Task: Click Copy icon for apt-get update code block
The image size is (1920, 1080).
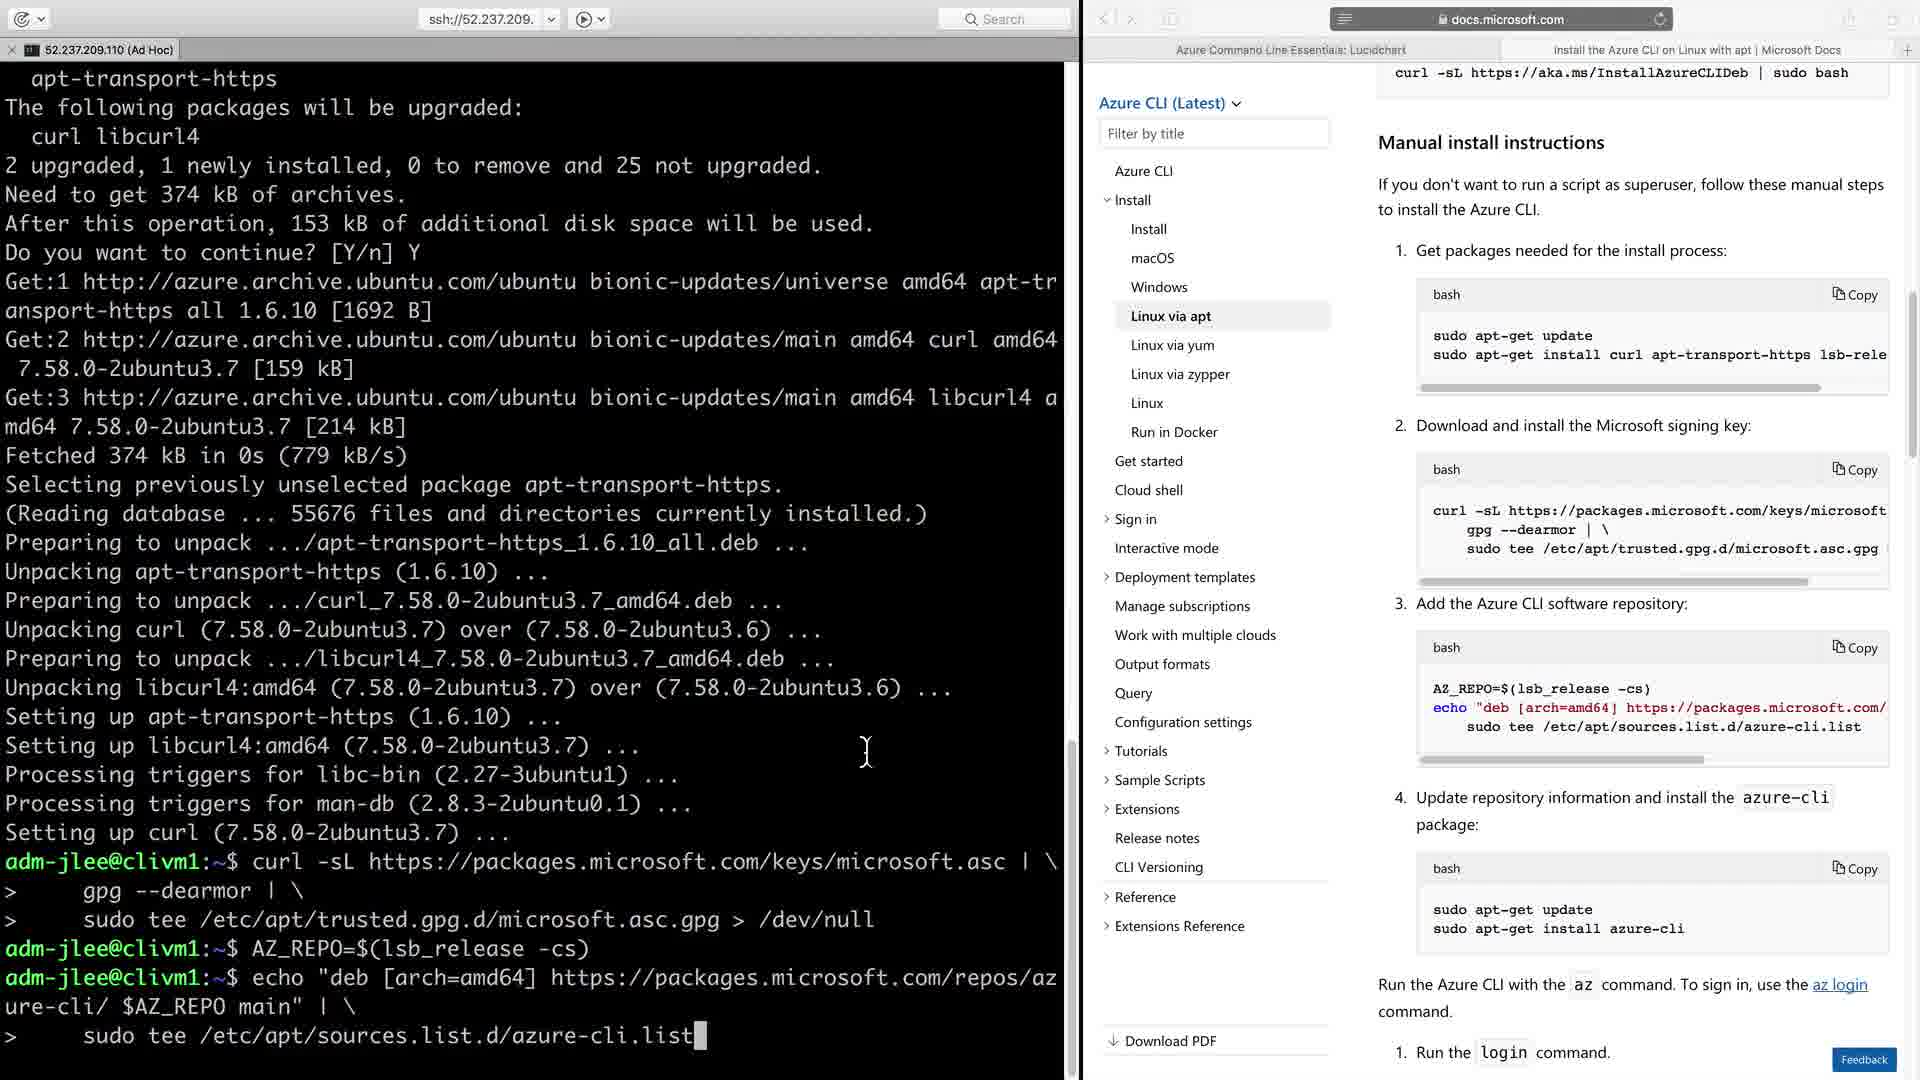Action: [x=1839, y=294]
